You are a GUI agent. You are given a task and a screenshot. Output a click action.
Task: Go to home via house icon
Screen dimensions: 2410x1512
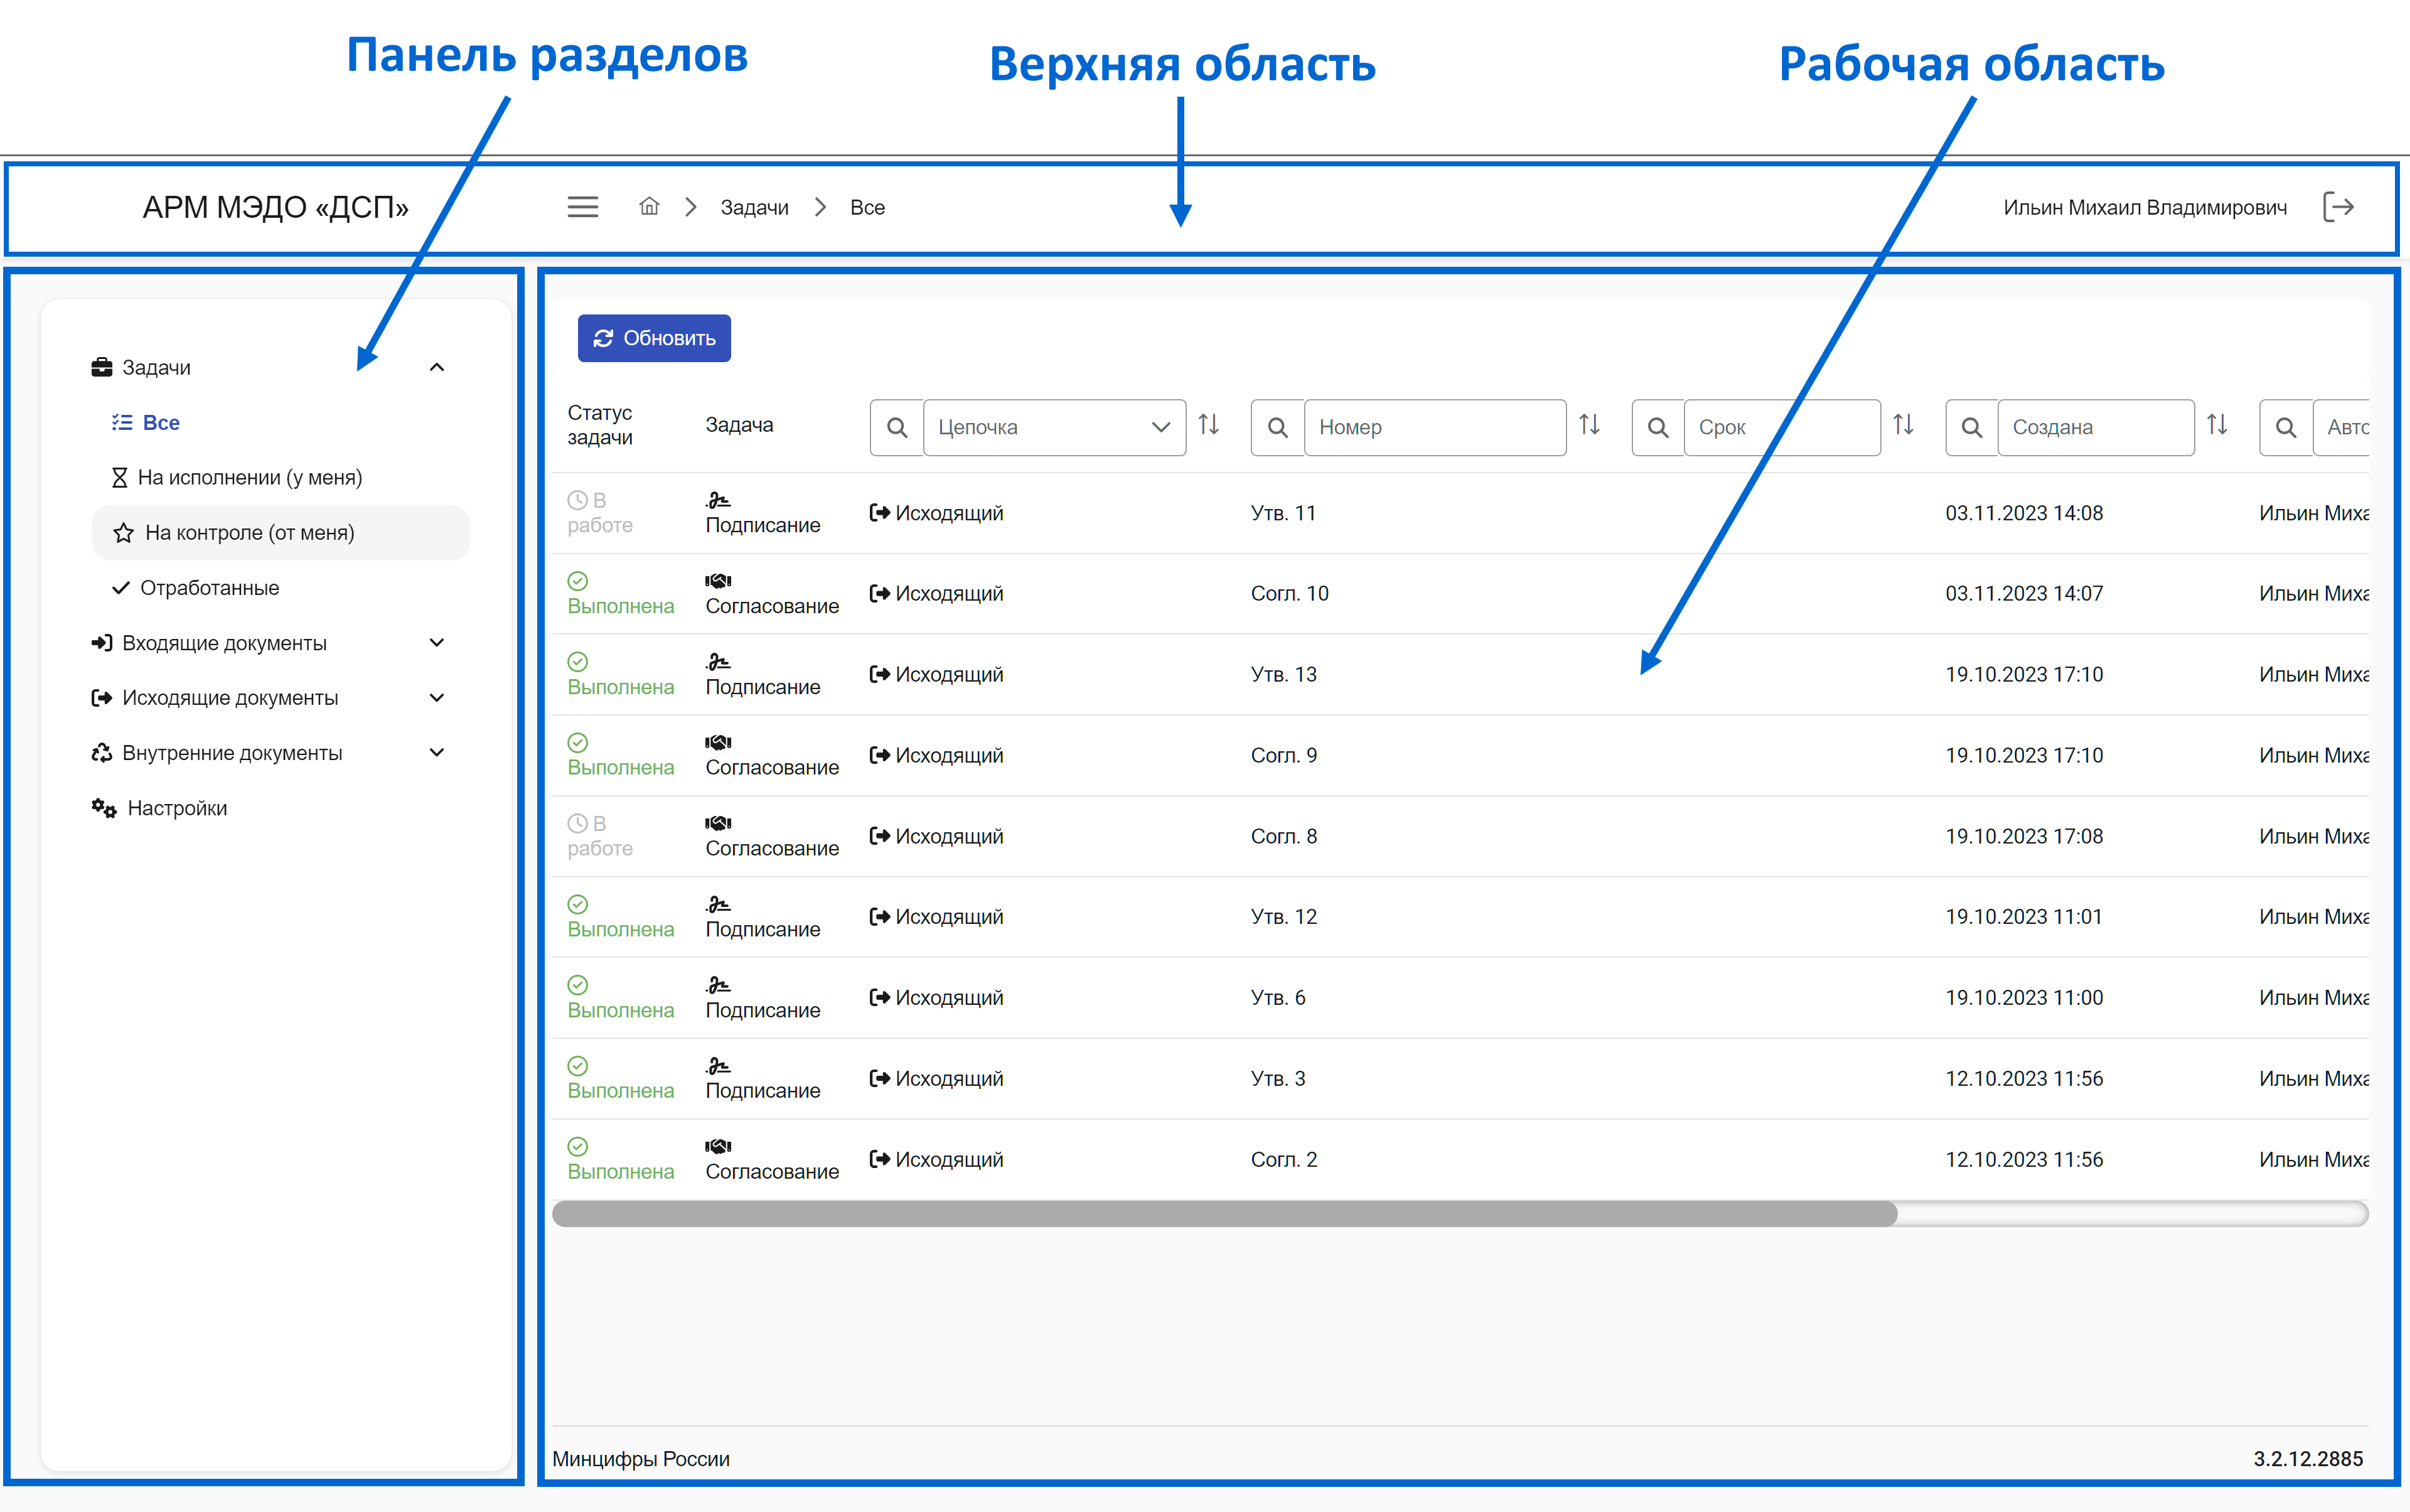(x=649, y=206)
